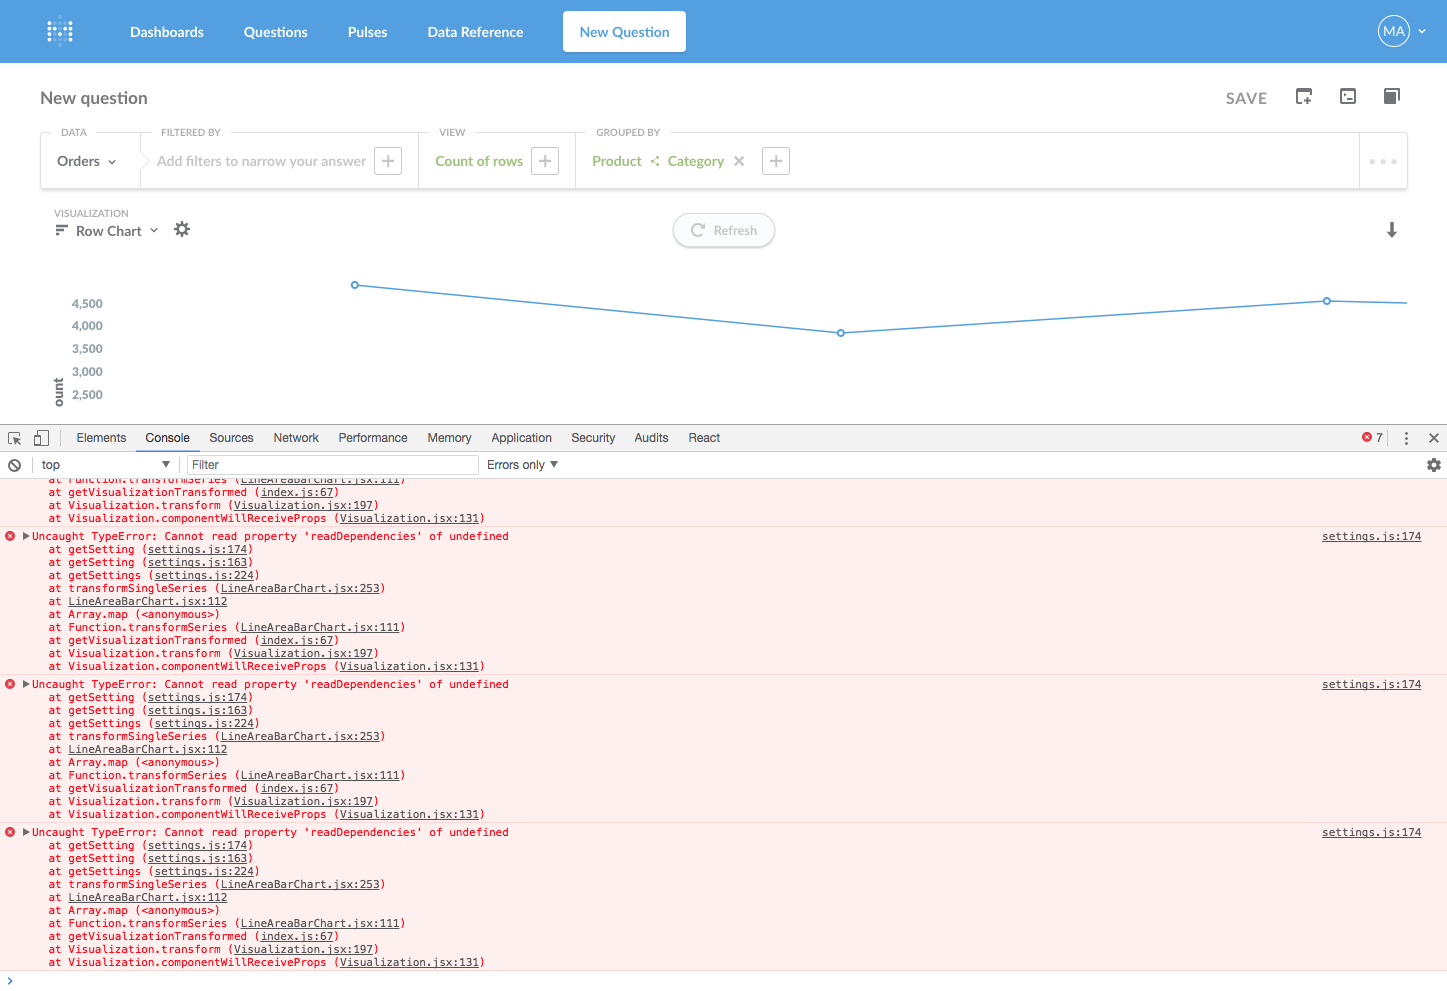Screen dimensions: 1447x991
Task: Click the console Filter input field
Action: [x=333, y=465]
